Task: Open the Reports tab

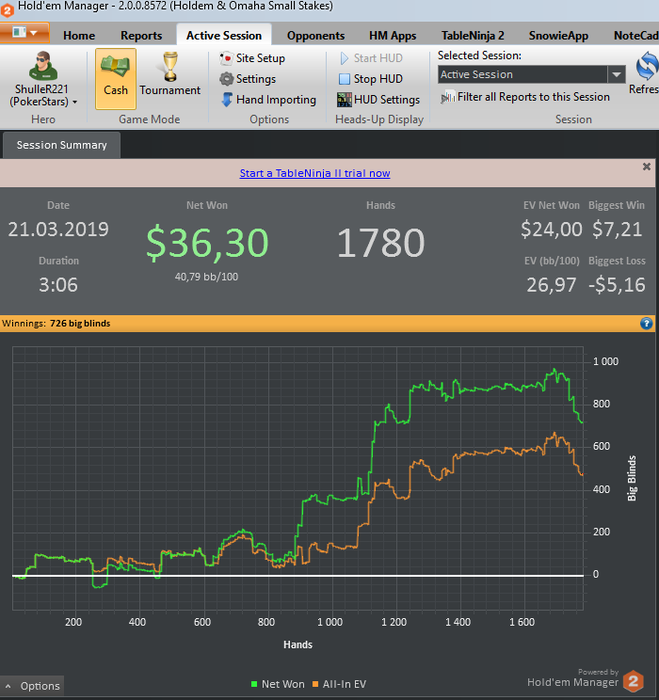Action: point(141,35)
